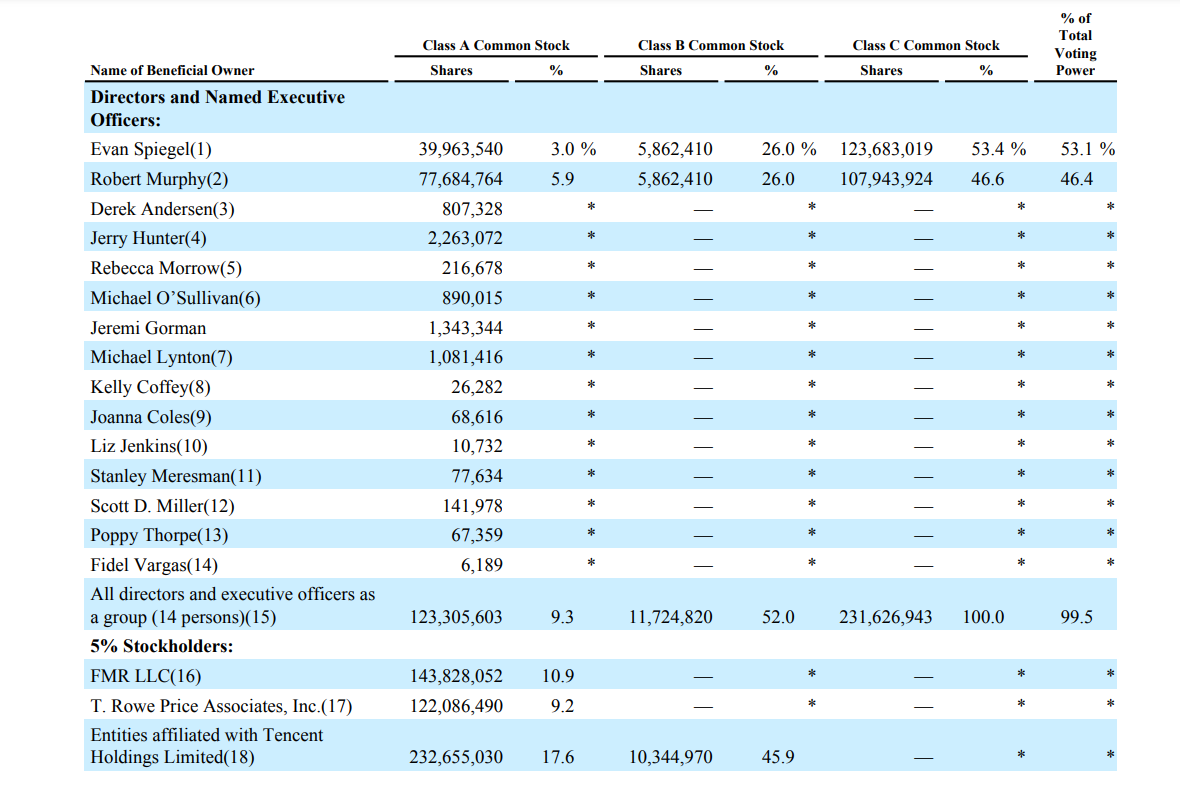
Task: Click the value '141,978'
Action: [x=472, y=506]
